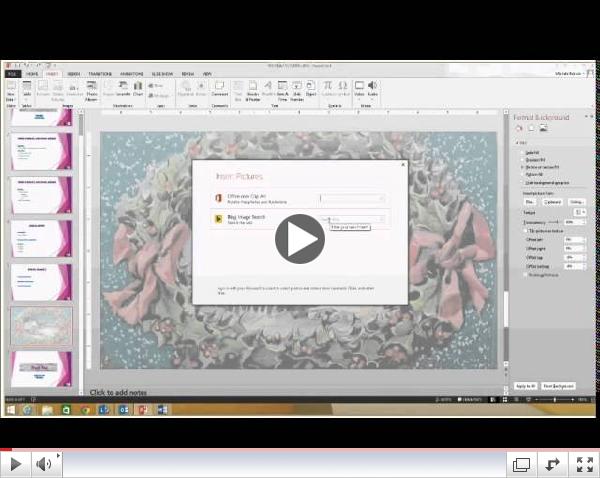Open the Windows Start button

click(11, 410)
